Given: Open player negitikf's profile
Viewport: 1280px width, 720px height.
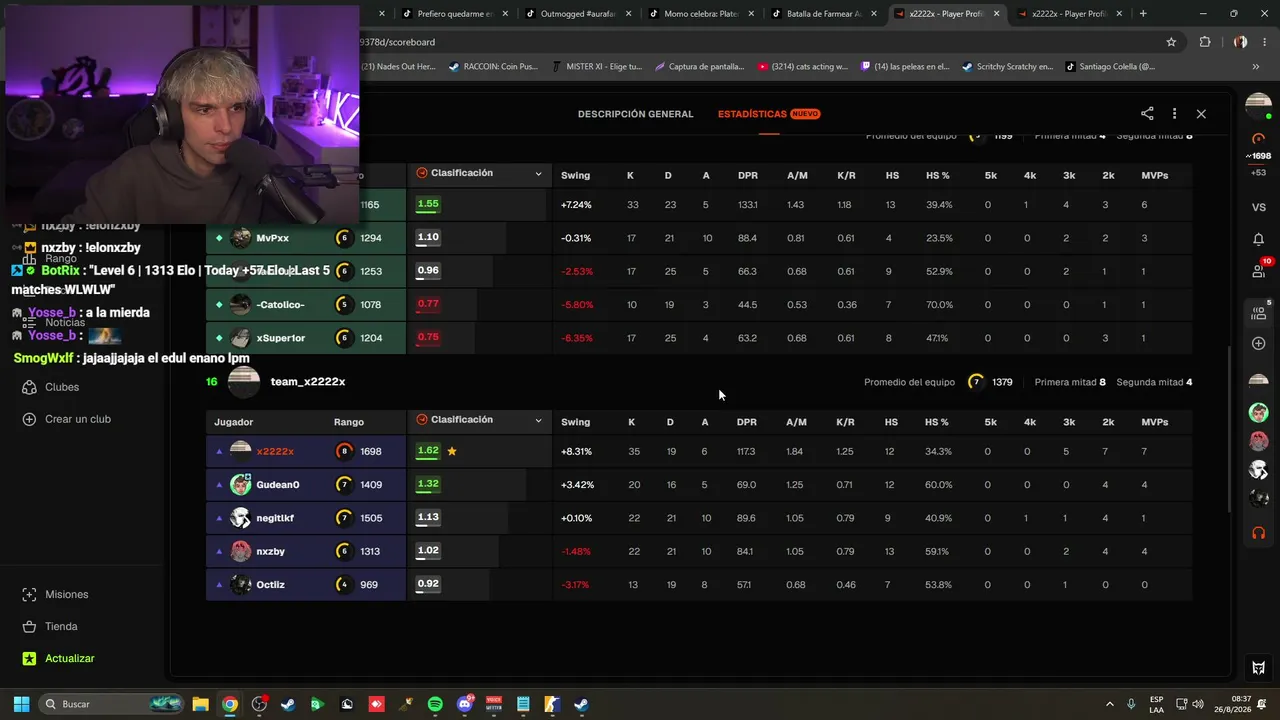Looking at the screenshot, I should (275, 518).
